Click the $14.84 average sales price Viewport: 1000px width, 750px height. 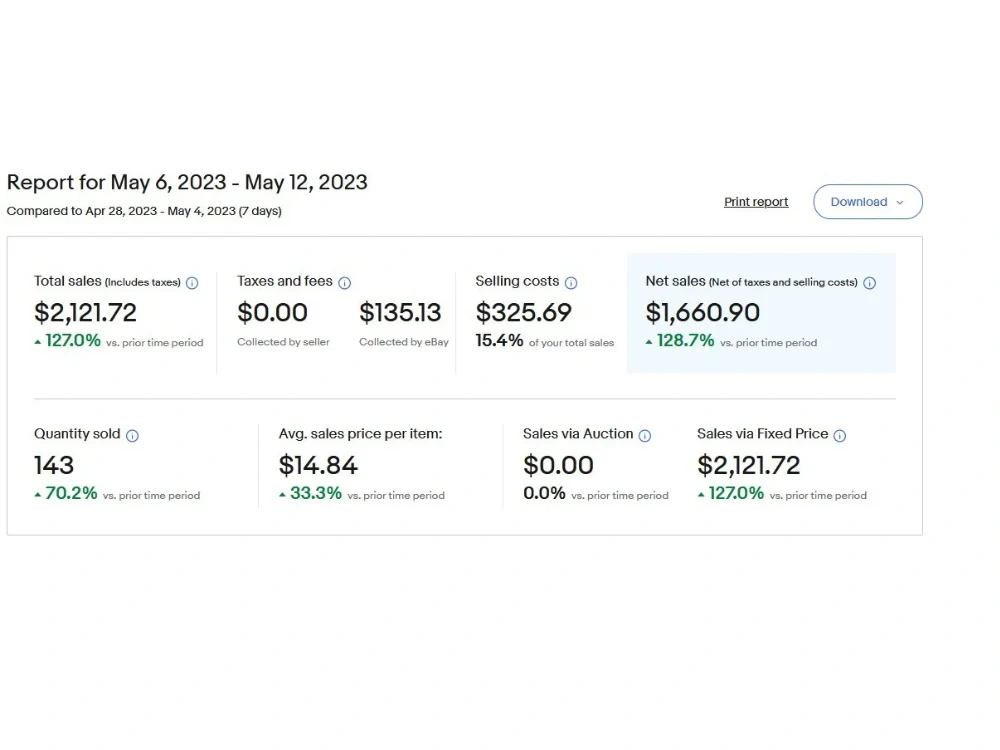(x=318, y=466)
